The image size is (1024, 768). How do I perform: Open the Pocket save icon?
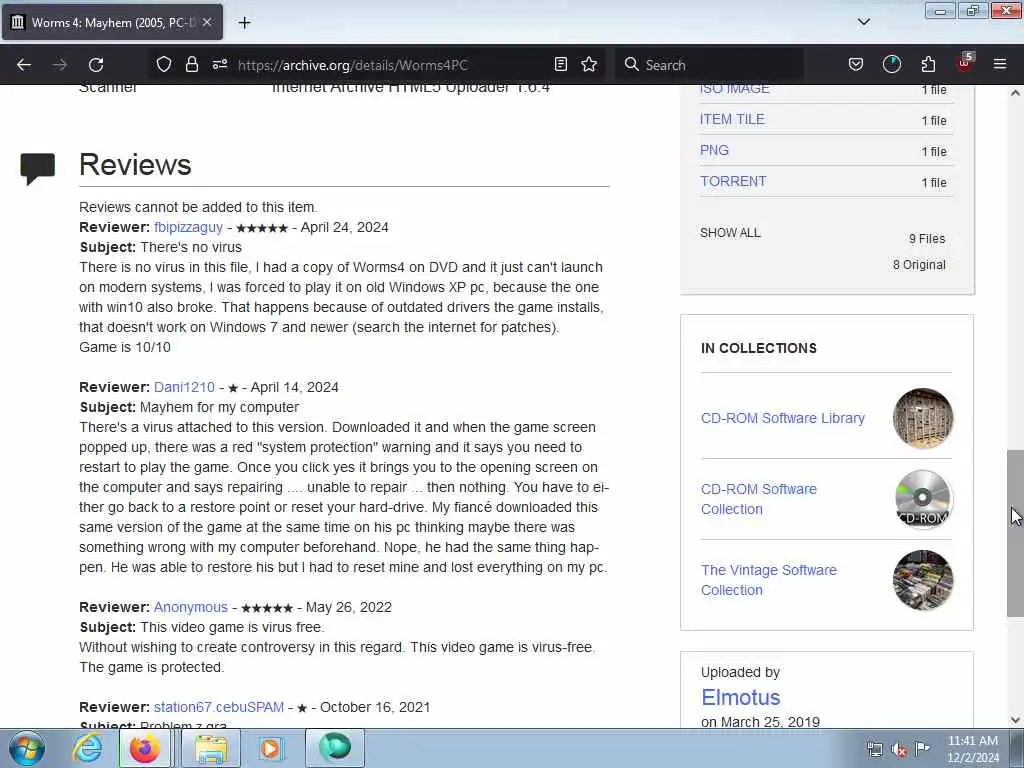coord(856,64)
